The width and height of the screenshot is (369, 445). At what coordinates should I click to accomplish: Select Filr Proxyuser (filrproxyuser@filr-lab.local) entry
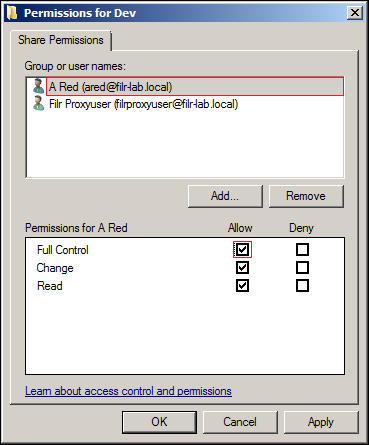tap(143, 104)
